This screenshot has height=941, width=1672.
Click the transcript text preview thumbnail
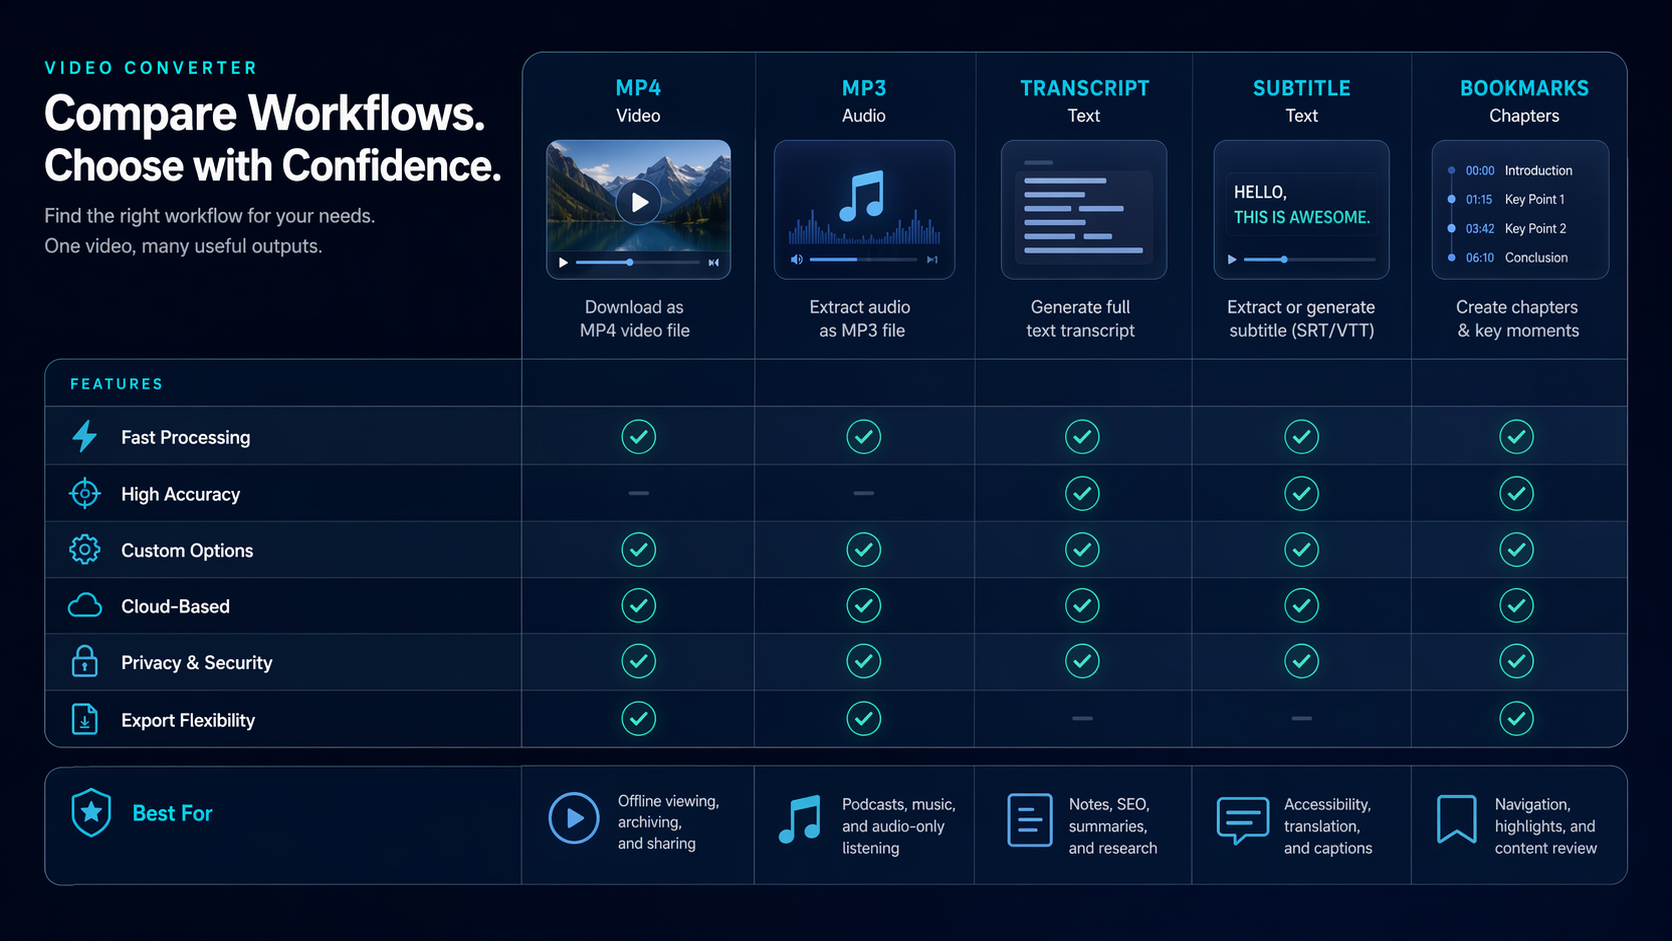1084,209
